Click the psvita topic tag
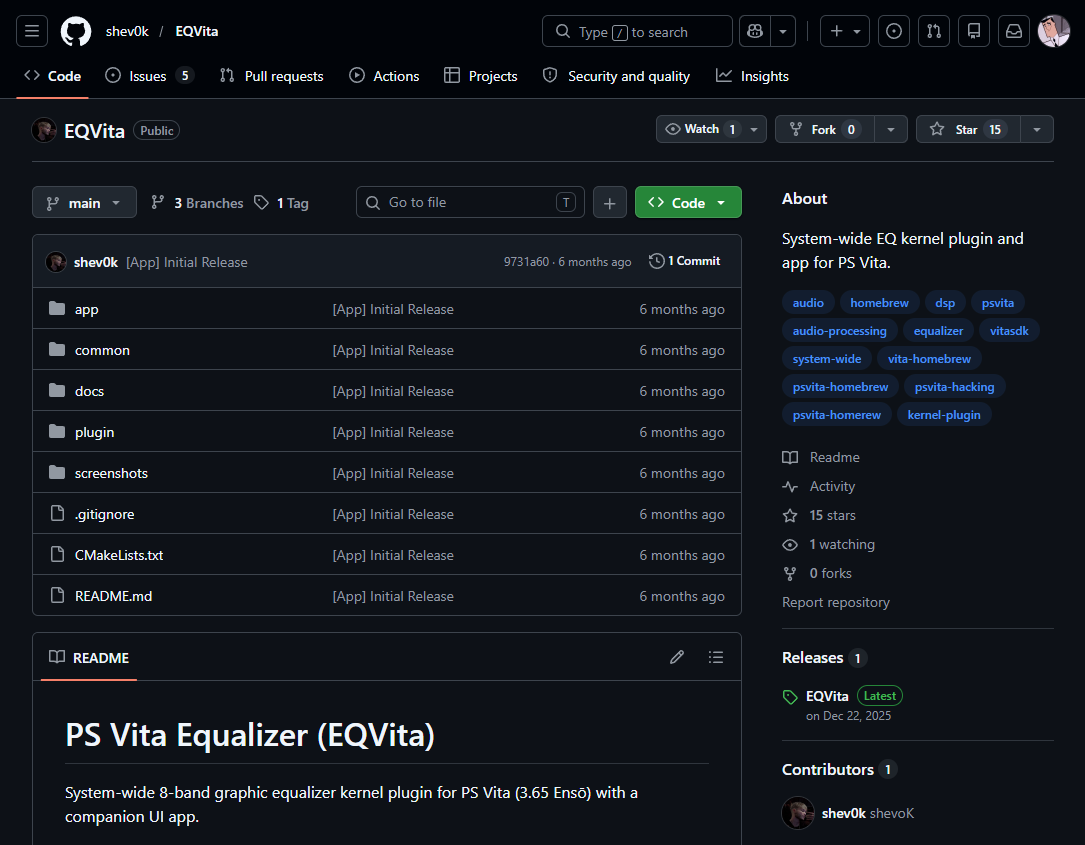The height and width of the screenshot is (845, 1085). tap(997, 303)
